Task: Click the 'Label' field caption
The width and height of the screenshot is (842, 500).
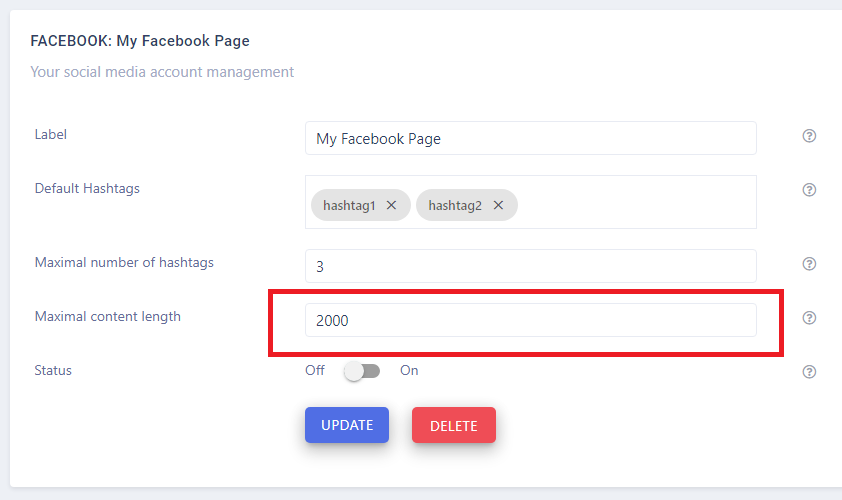Action: (x=50, y=134)
